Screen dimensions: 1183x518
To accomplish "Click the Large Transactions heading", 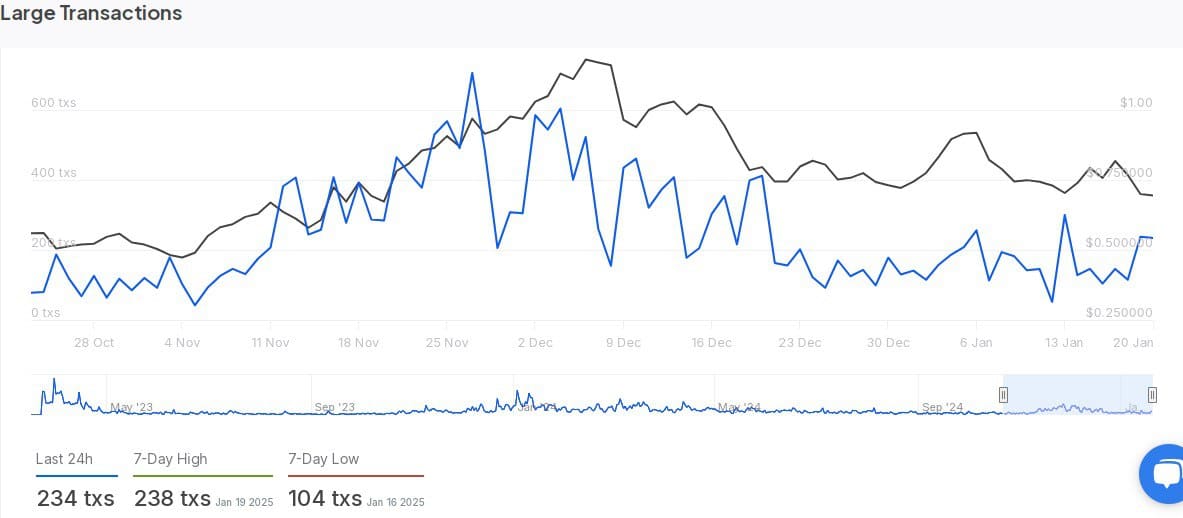I will pyautogui.click(x=91, y=13).
